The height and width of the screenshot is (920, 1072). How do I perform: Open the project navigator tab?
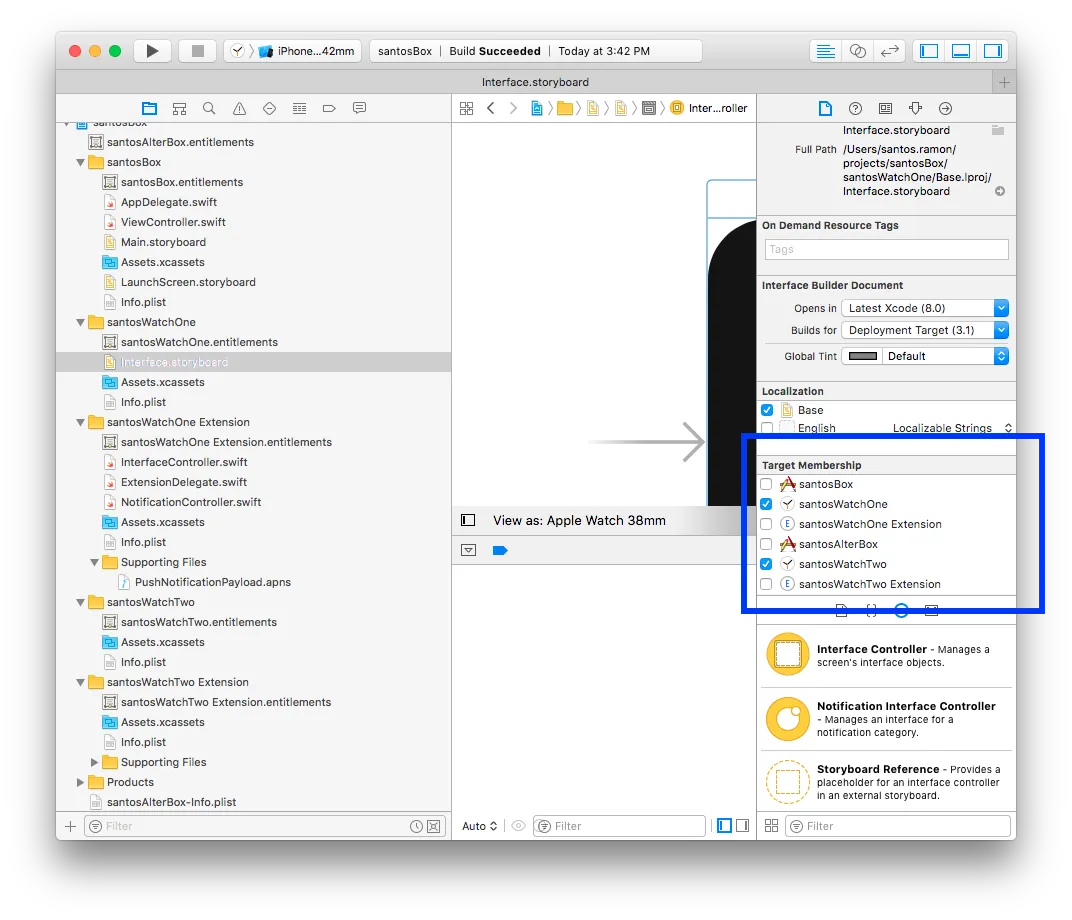[149, 108]
